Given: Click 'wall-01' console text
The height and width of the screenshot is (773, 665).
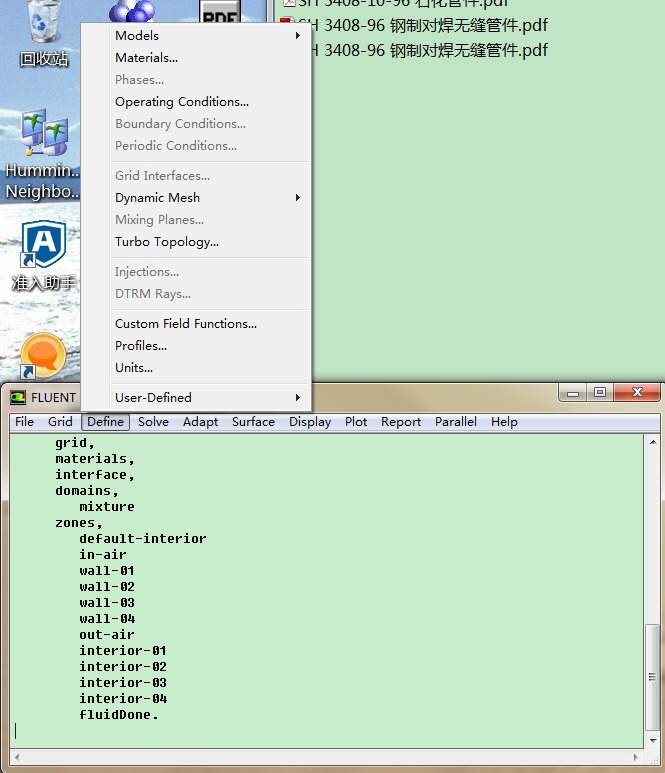Looking at the screenshot, I should click(x=106, y=570).
